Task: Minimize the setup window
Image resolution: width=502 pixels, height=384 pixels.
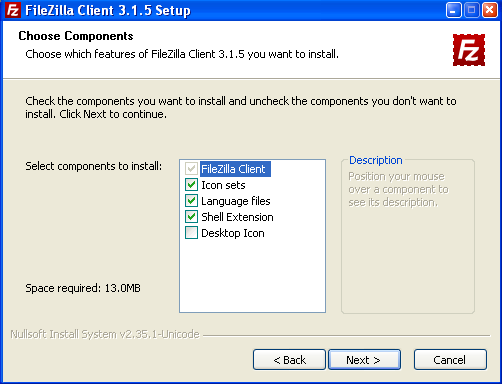Action: tap(454, 10)
